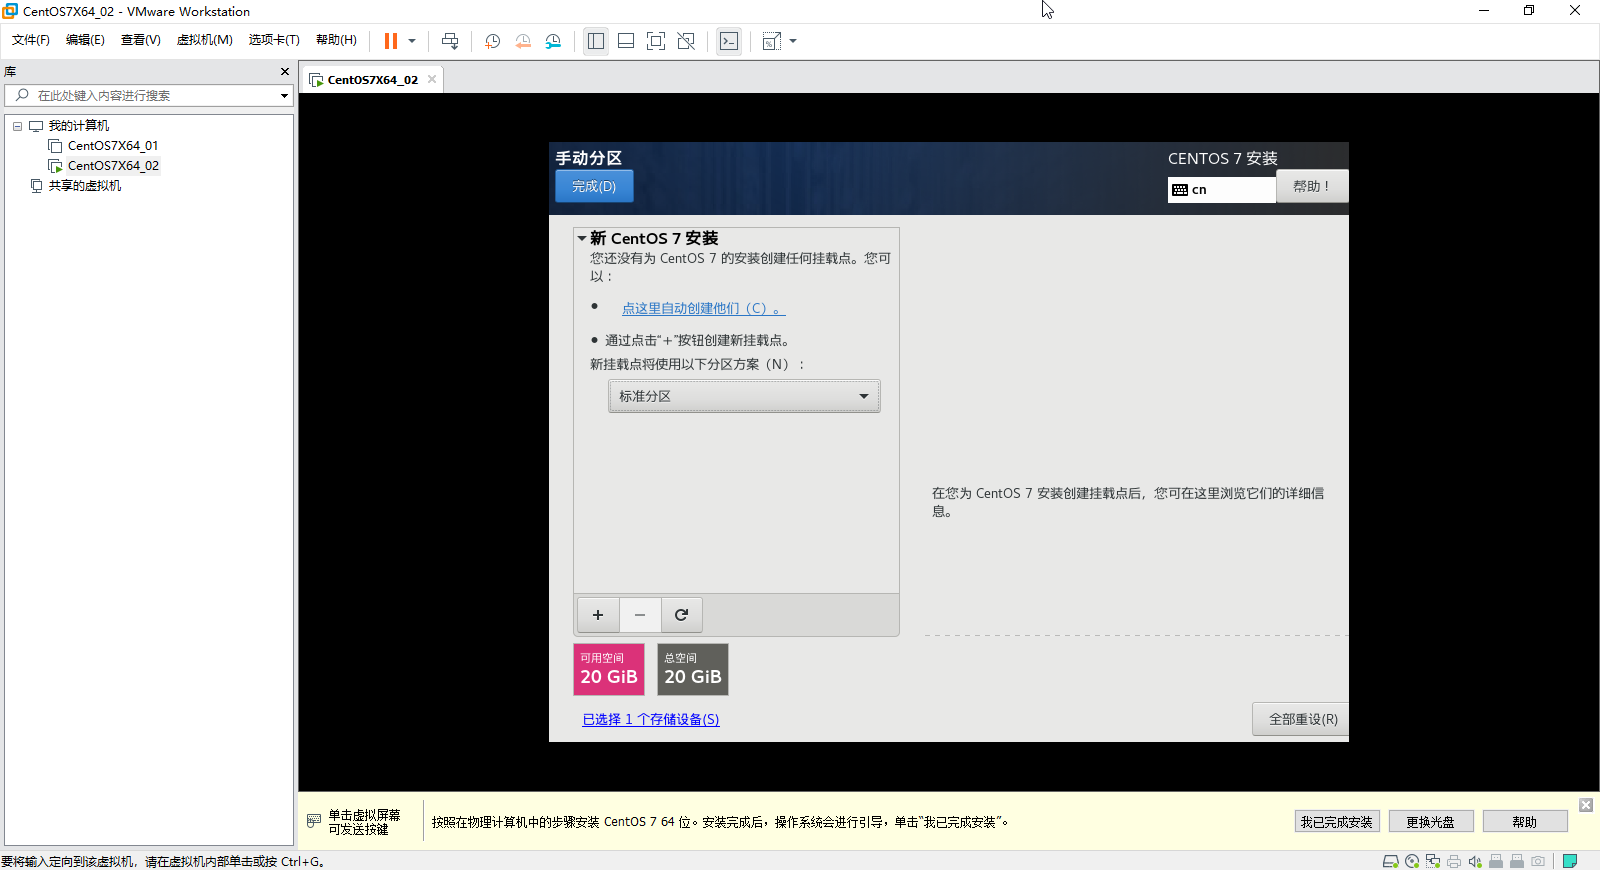This screenshot has height=870, width=1600.
Task: Enter full screen mode icon
Action: (656, 41)
